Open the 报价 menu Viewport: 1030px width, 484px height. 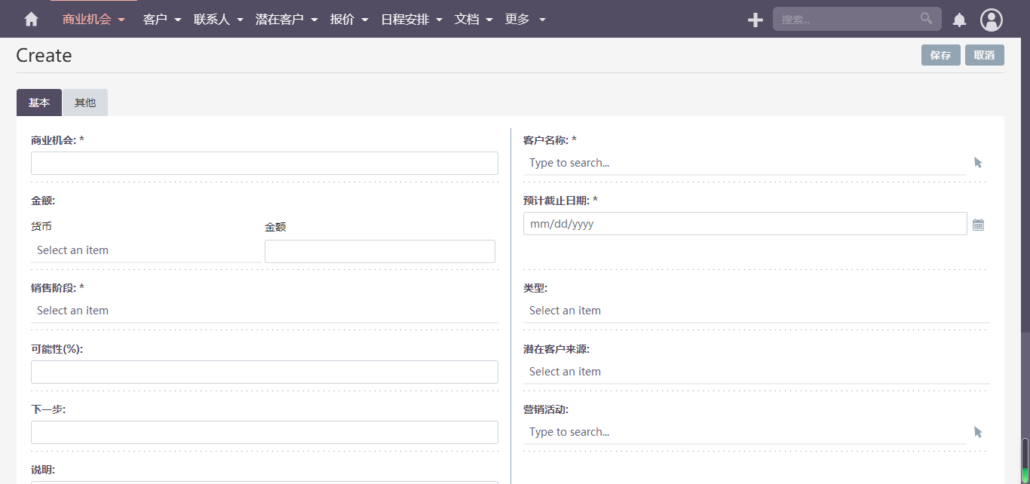pos(349,19)
